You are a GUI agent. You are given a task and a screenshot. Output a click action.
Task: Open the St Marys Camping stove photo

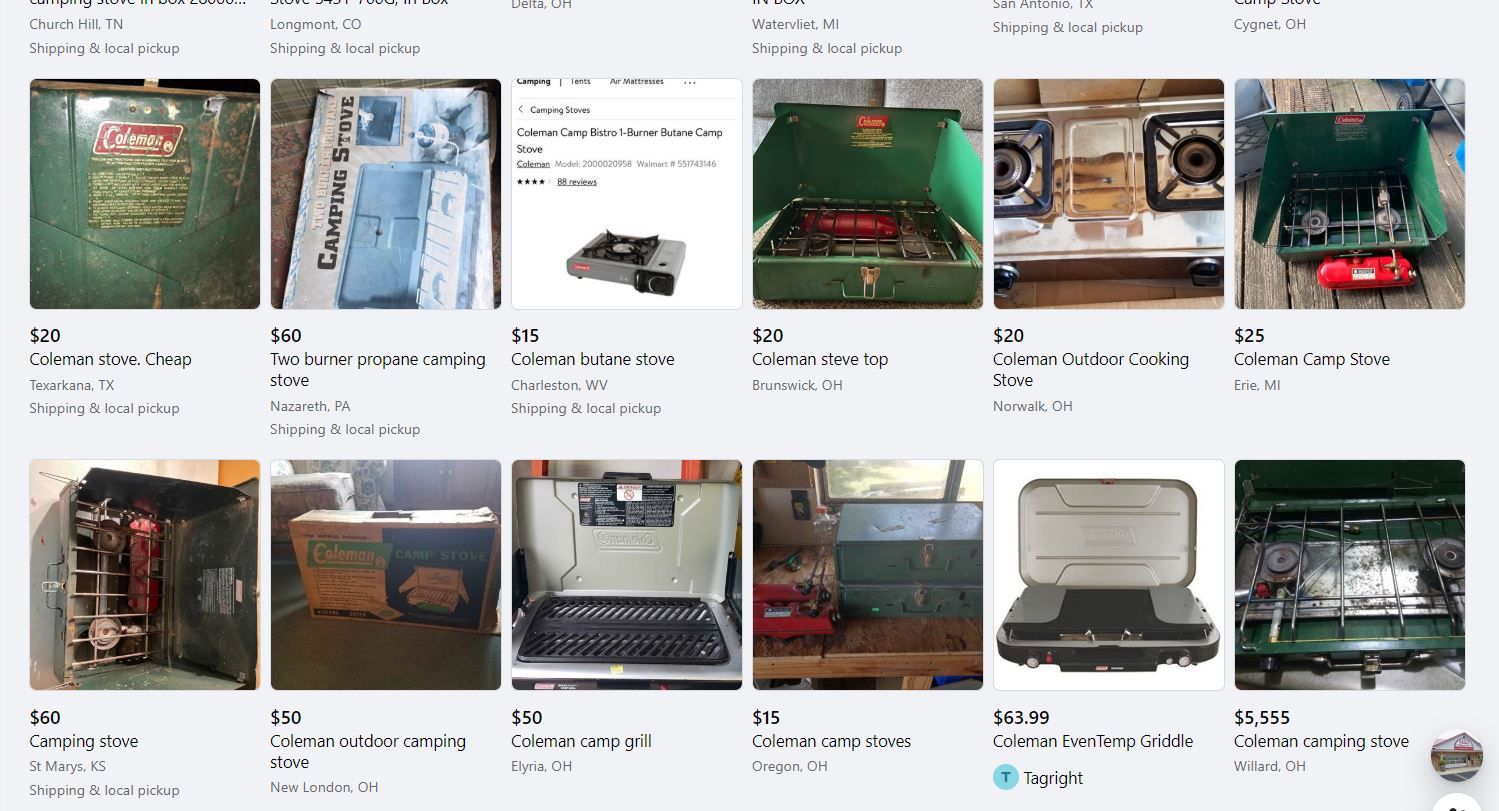click(145, 575)
